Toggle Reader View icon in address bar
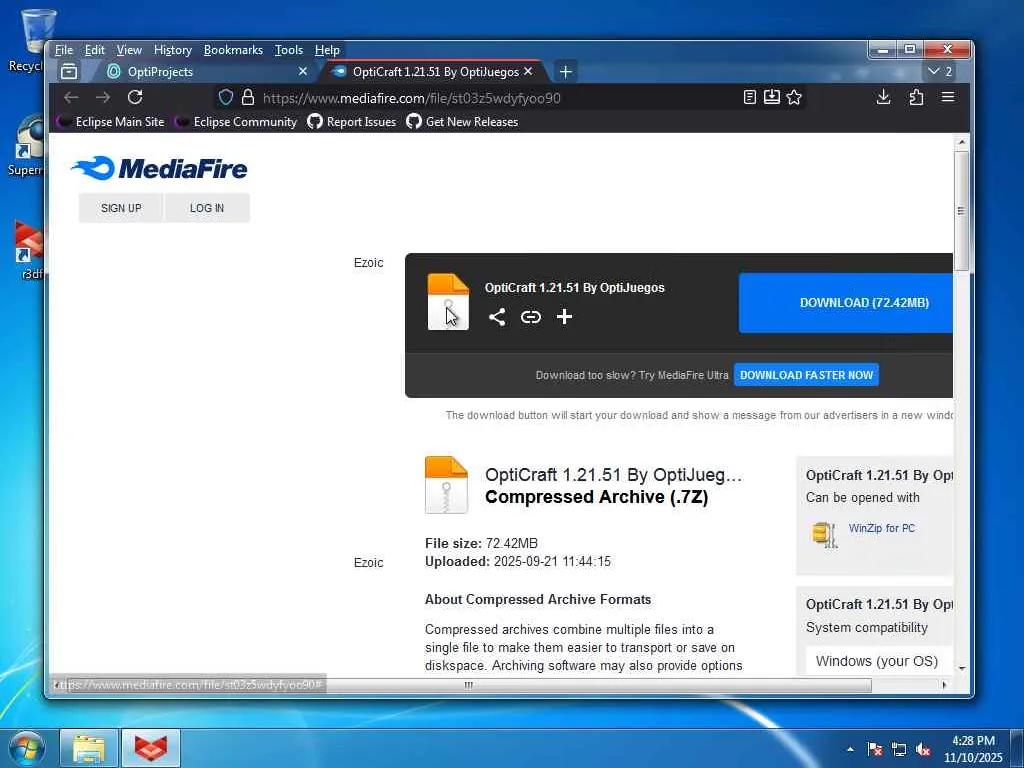 point(750,97)
